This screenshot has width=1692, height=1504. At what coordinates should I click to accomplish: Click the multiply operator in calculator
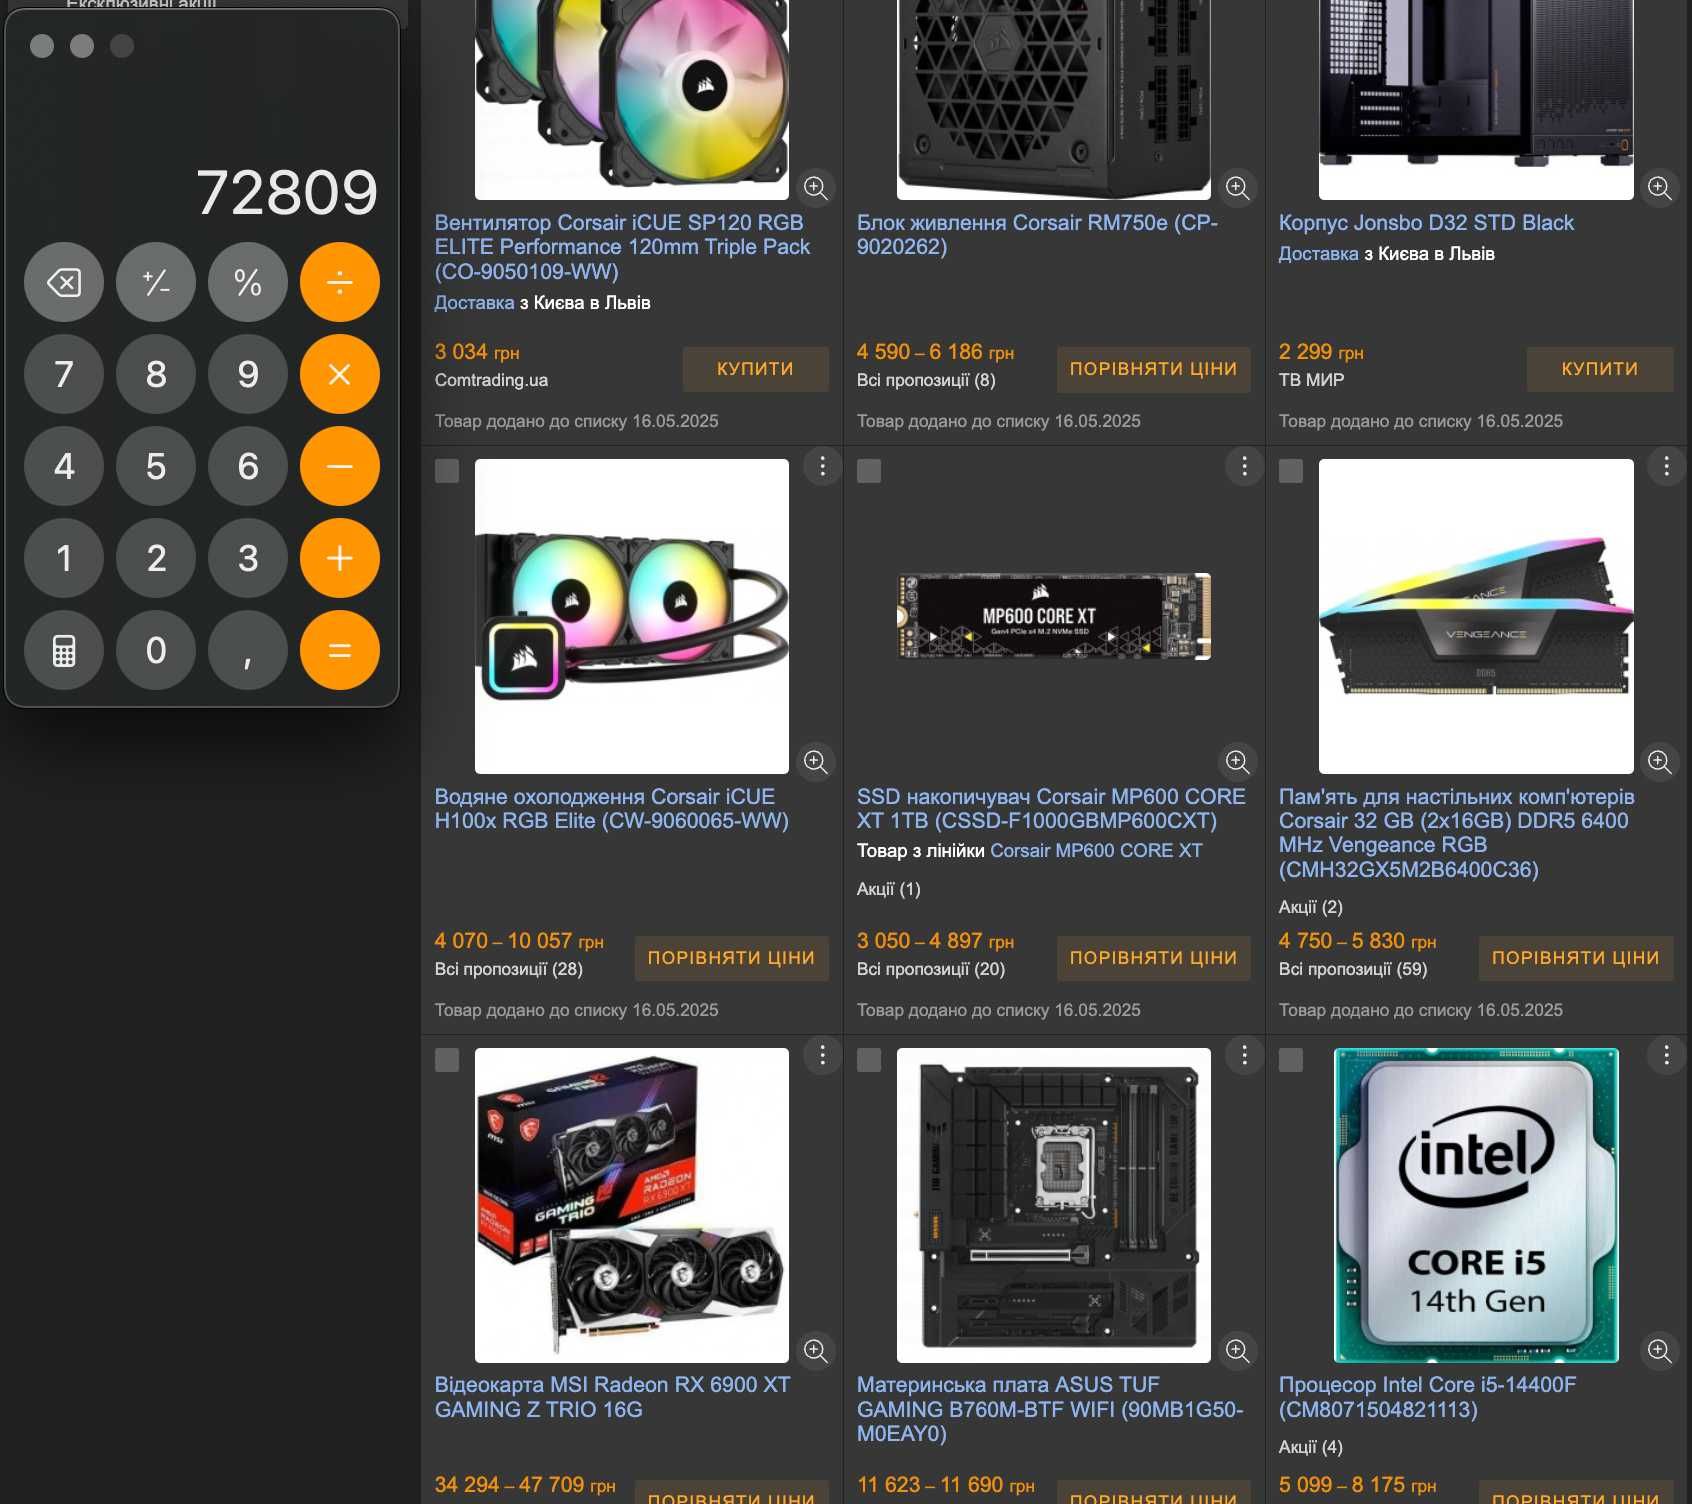click(340, 374)
